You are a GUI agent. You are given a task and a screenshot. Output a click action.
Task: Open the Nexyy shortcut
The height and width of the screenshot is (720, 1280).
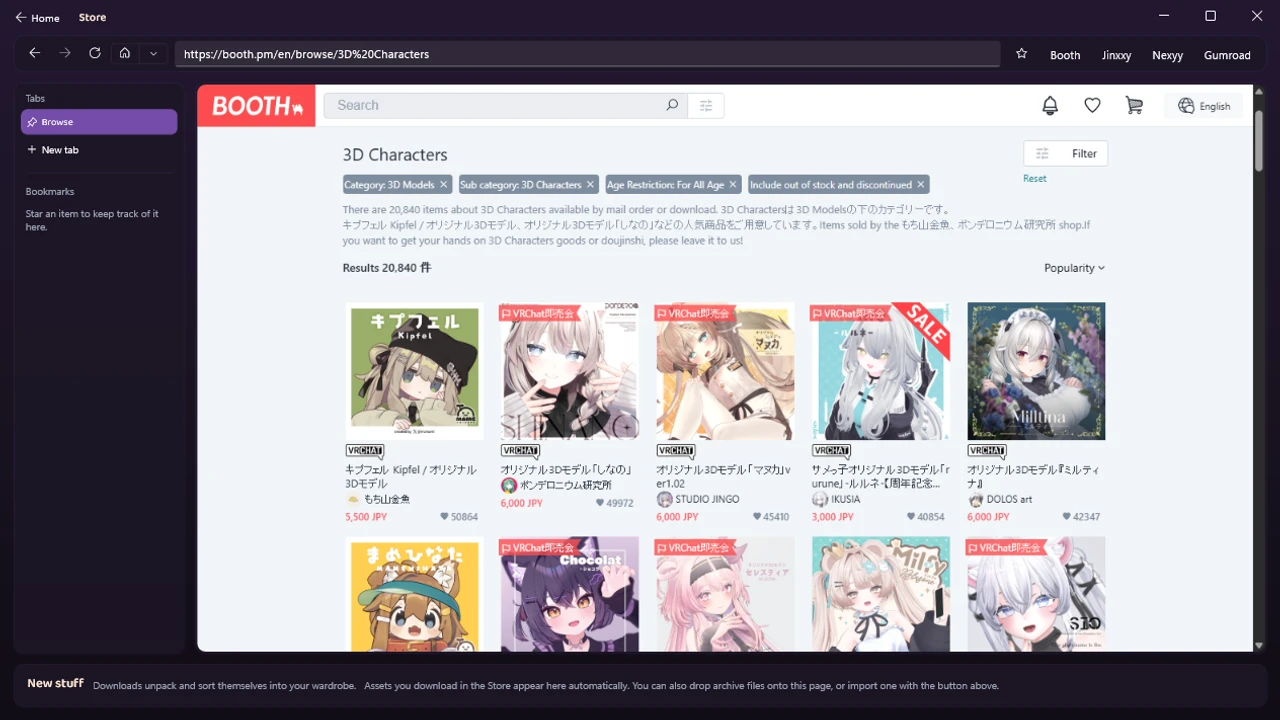pos(1167,55)
